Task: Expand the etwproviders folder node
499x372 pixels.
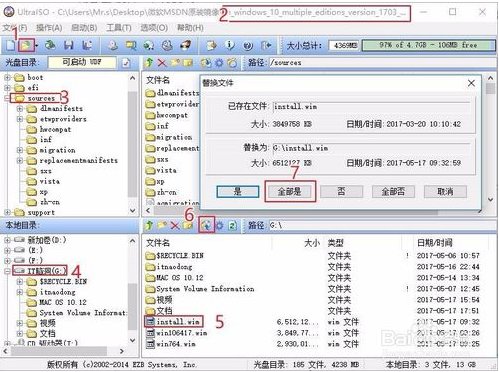Action: click(20, 119)
